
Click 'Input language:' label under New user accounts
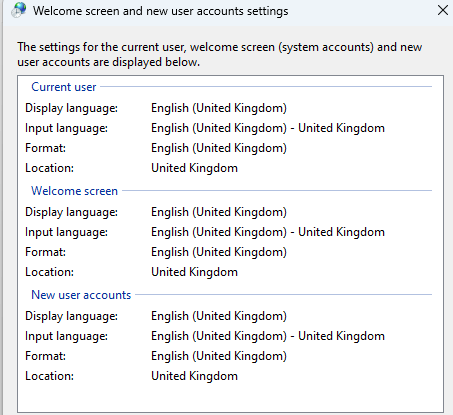point(66,336)
